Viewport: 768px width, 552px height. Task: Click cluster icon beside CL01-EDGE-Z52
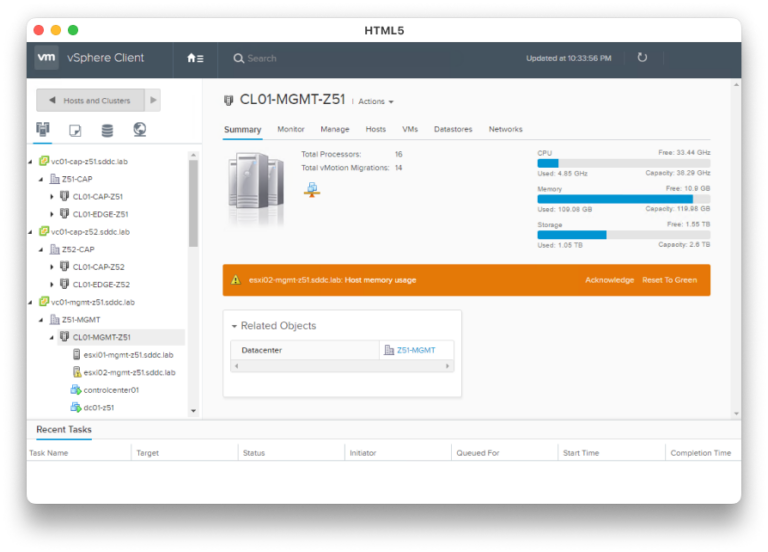point(65,284)
